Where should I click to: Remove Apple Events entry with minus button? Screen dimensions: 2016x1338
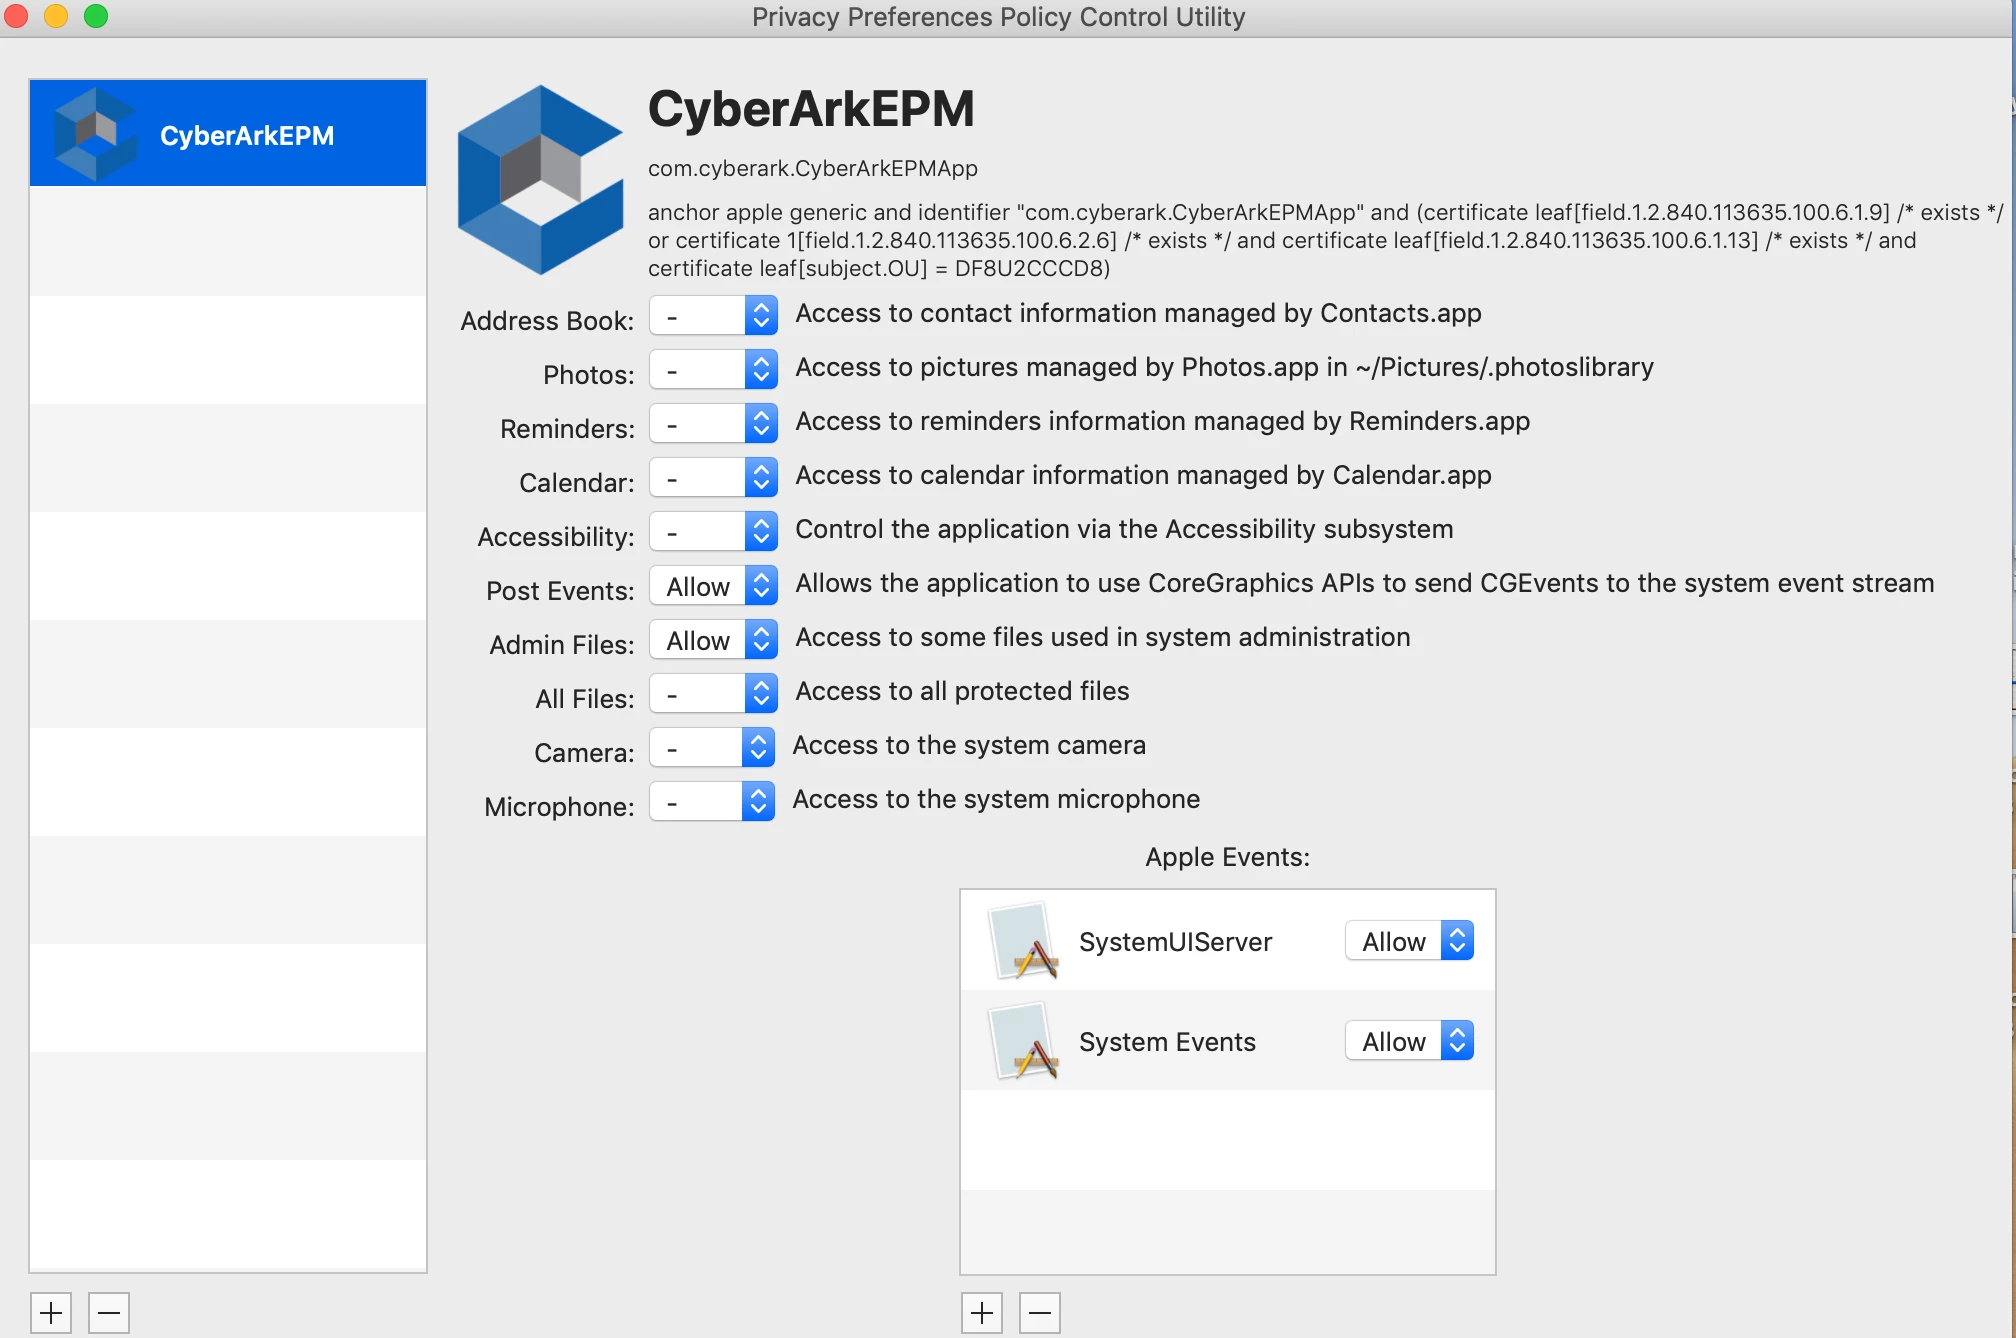coord(1040,1312)
